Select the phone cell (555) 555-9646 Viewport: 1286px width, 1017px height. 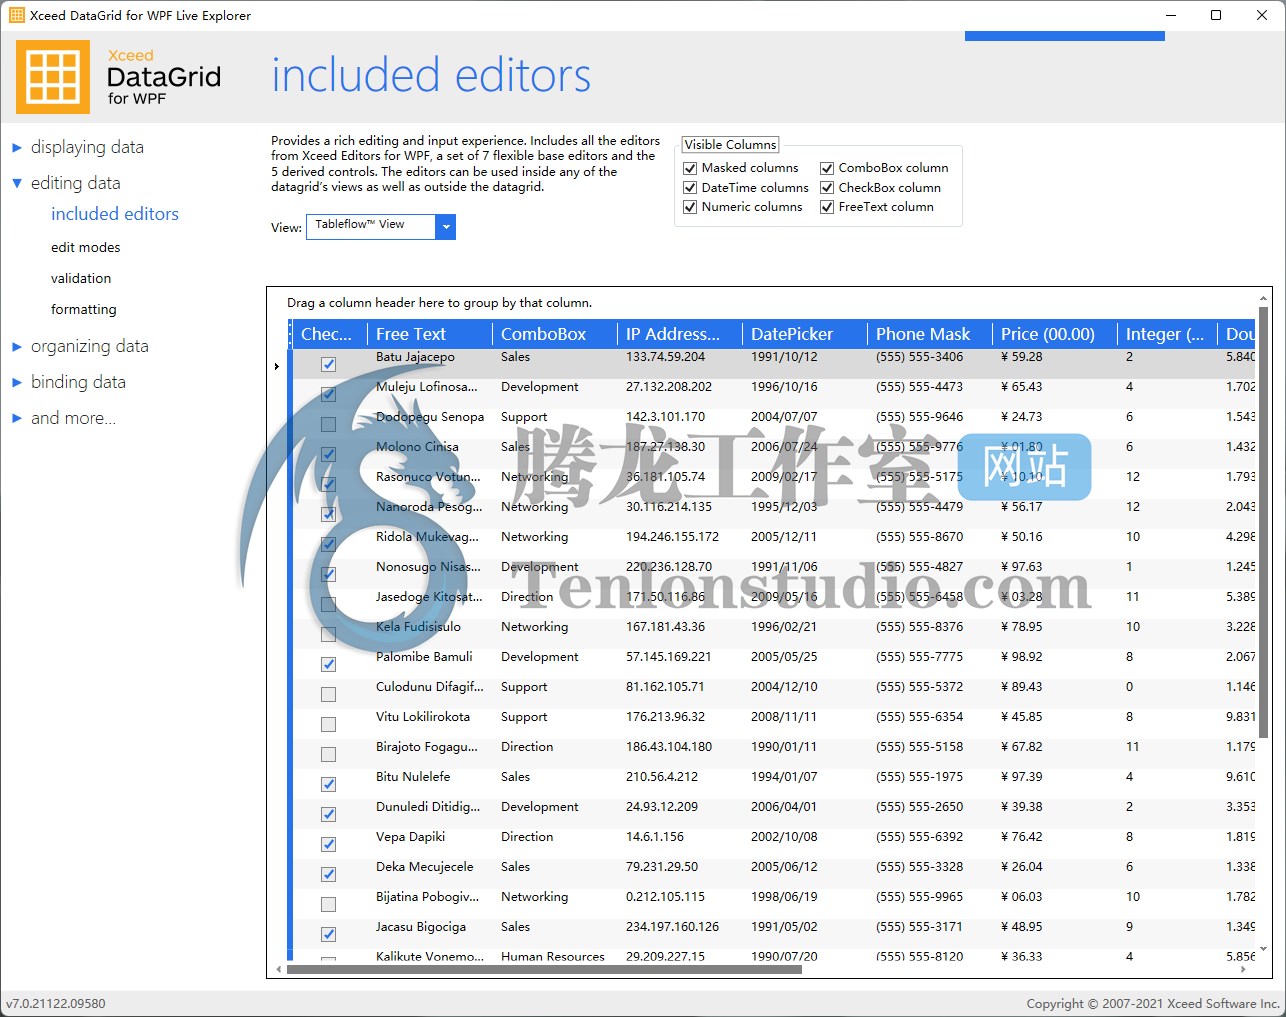coord(920,417)
